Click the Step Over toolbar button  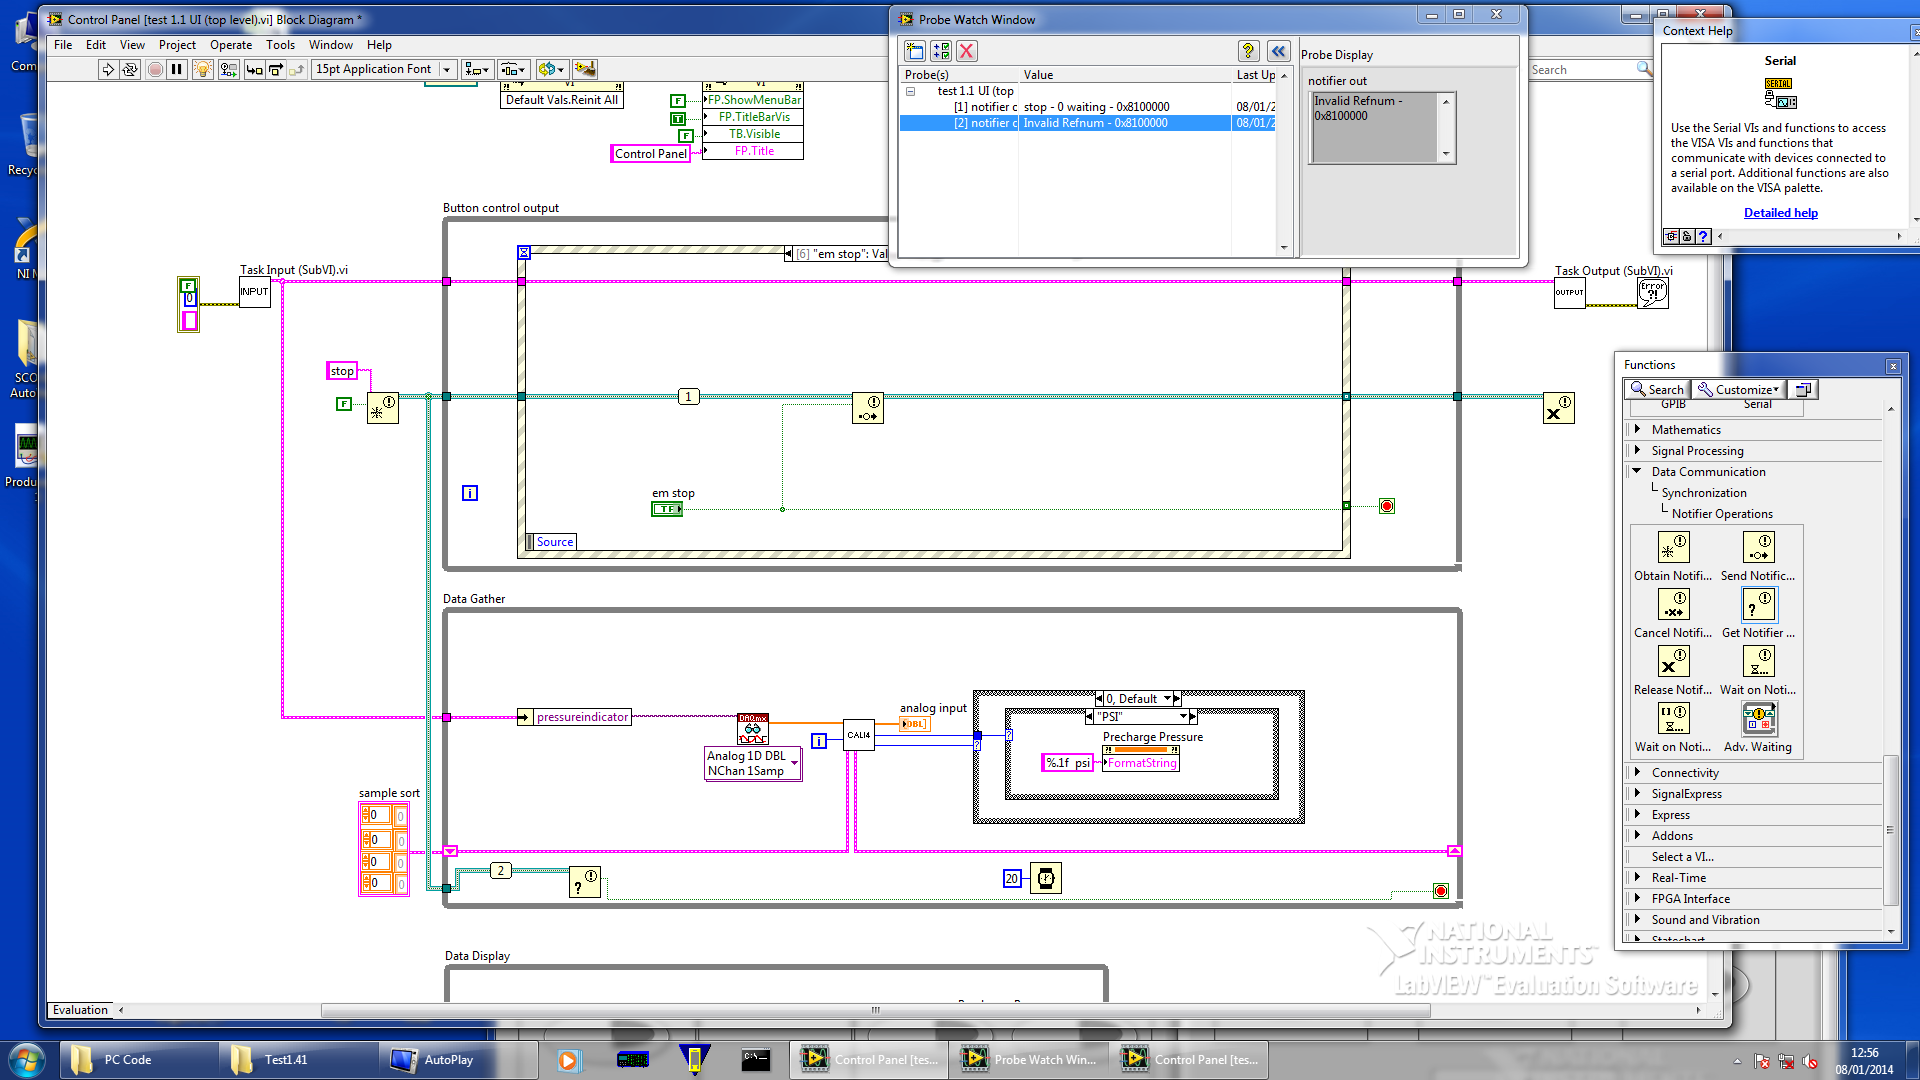[275, 69]
